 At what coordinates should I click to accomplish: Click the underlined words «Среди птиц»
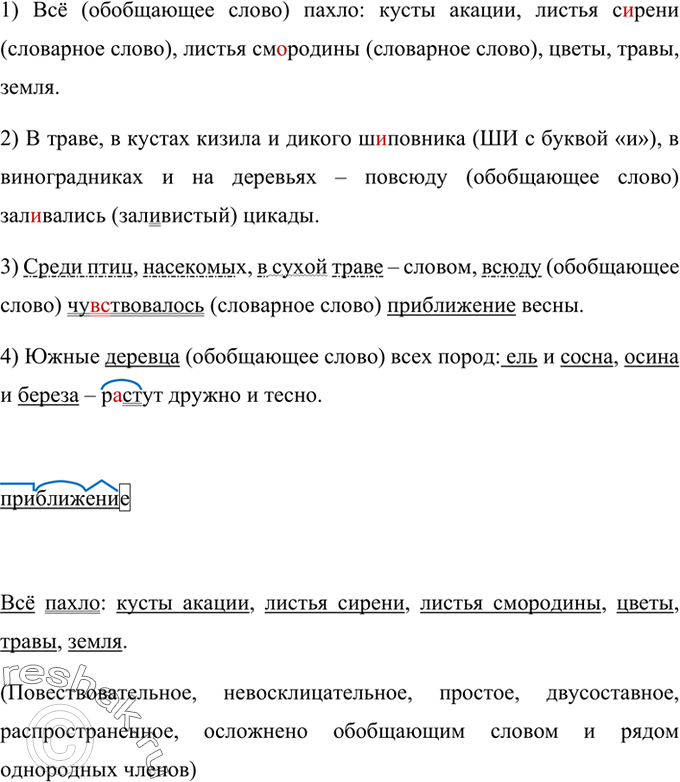(78, 268)
